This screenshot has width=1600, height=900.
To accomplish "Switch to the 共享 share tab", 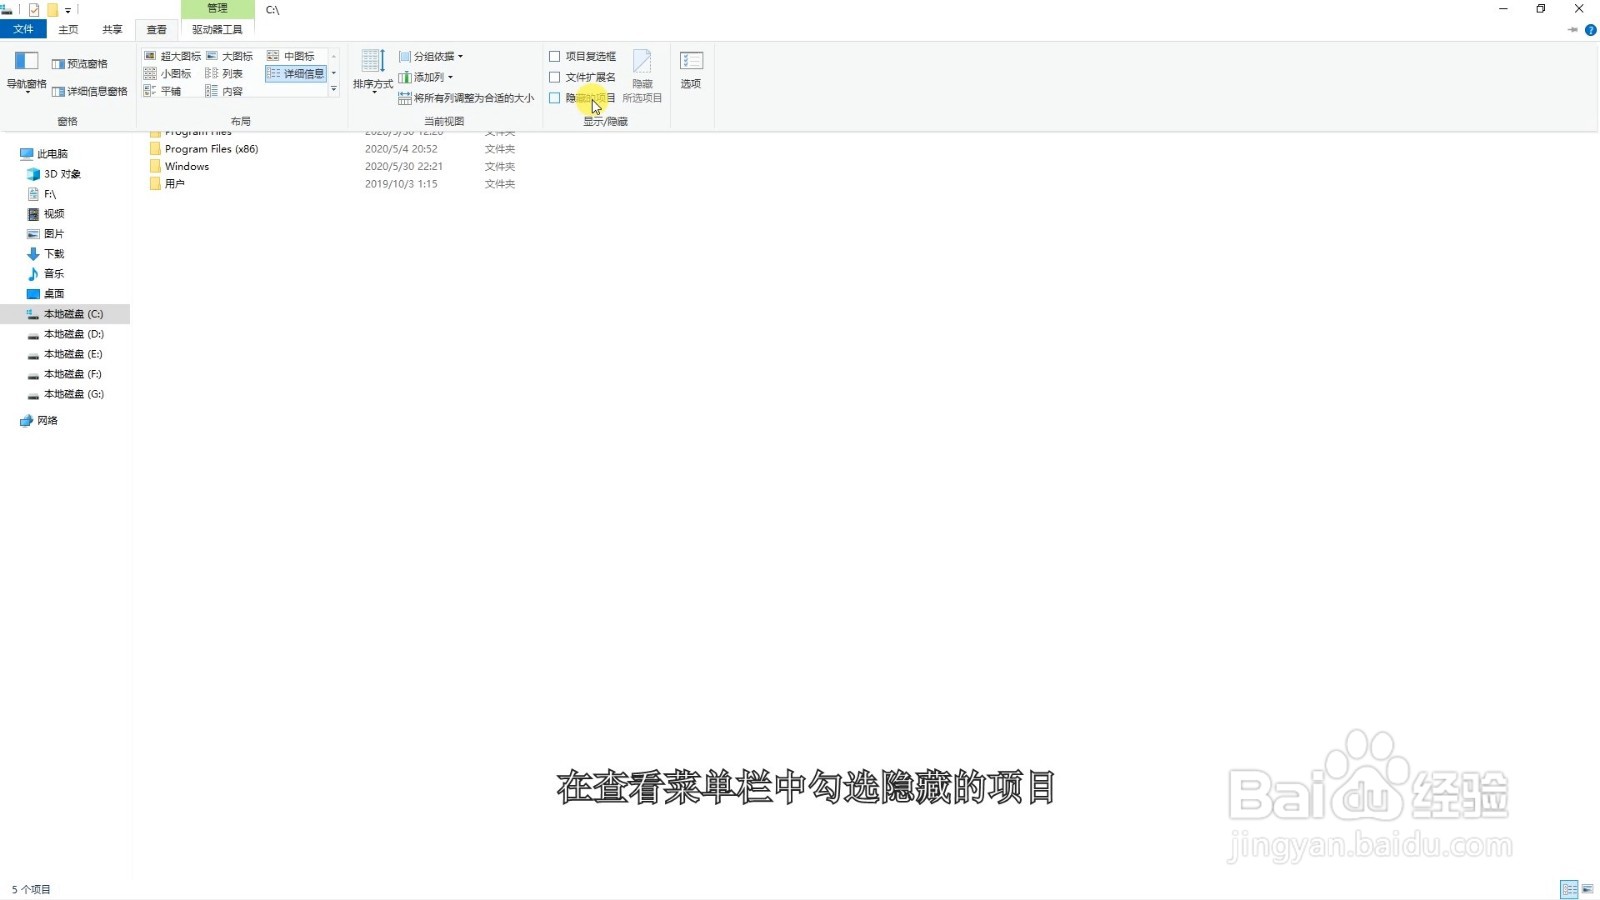I will click(112, 30).
